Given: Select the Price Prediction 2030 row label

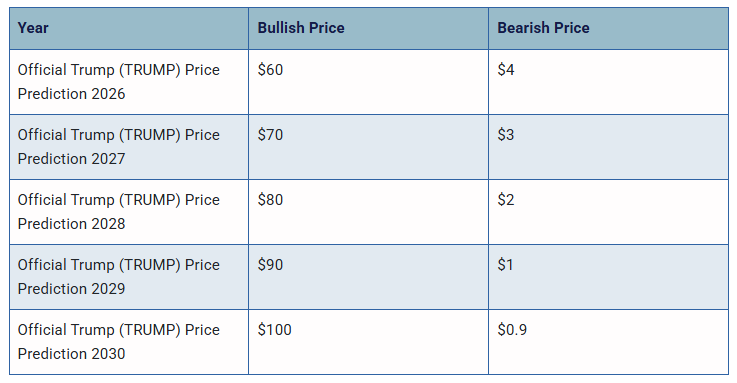Looking at the screenshot, I should pyautogui.click(x=118, y=342).
